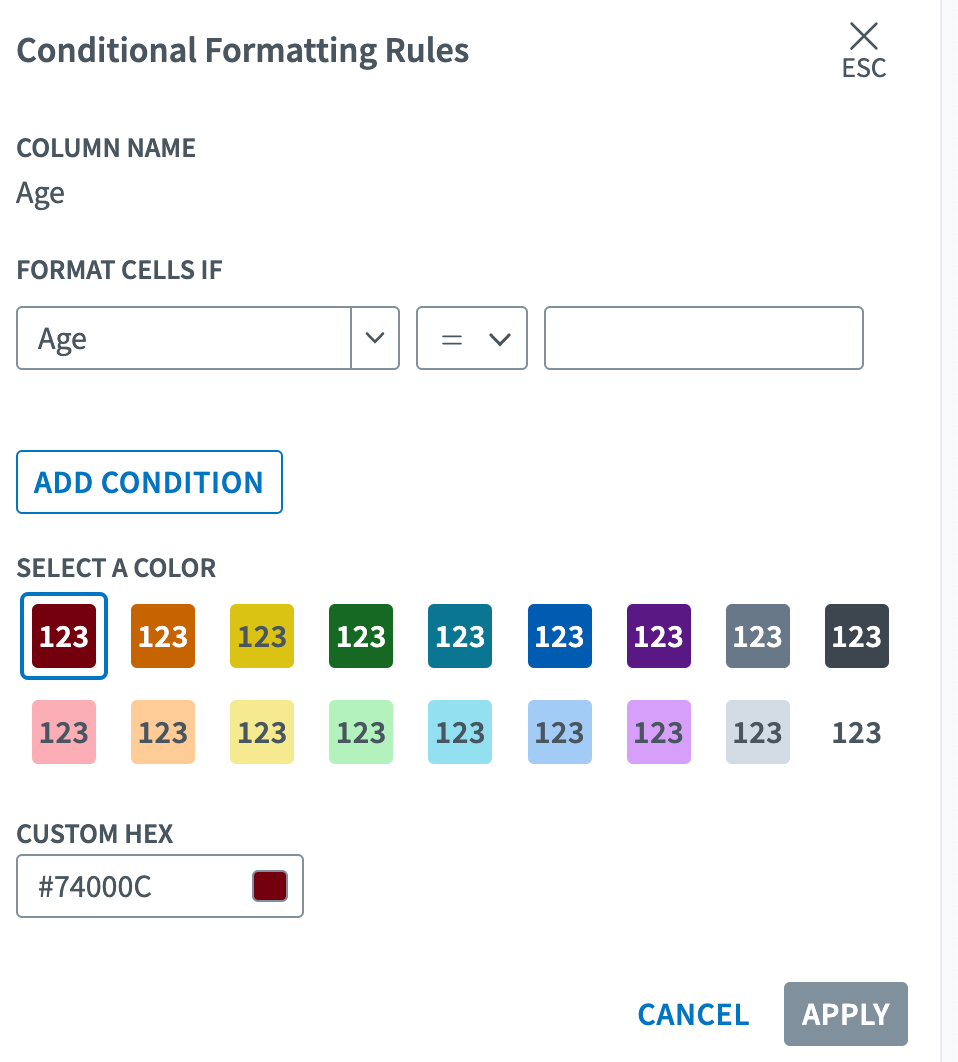Click the condition value input field
The image size is (958, 1062).
[703, 339]
